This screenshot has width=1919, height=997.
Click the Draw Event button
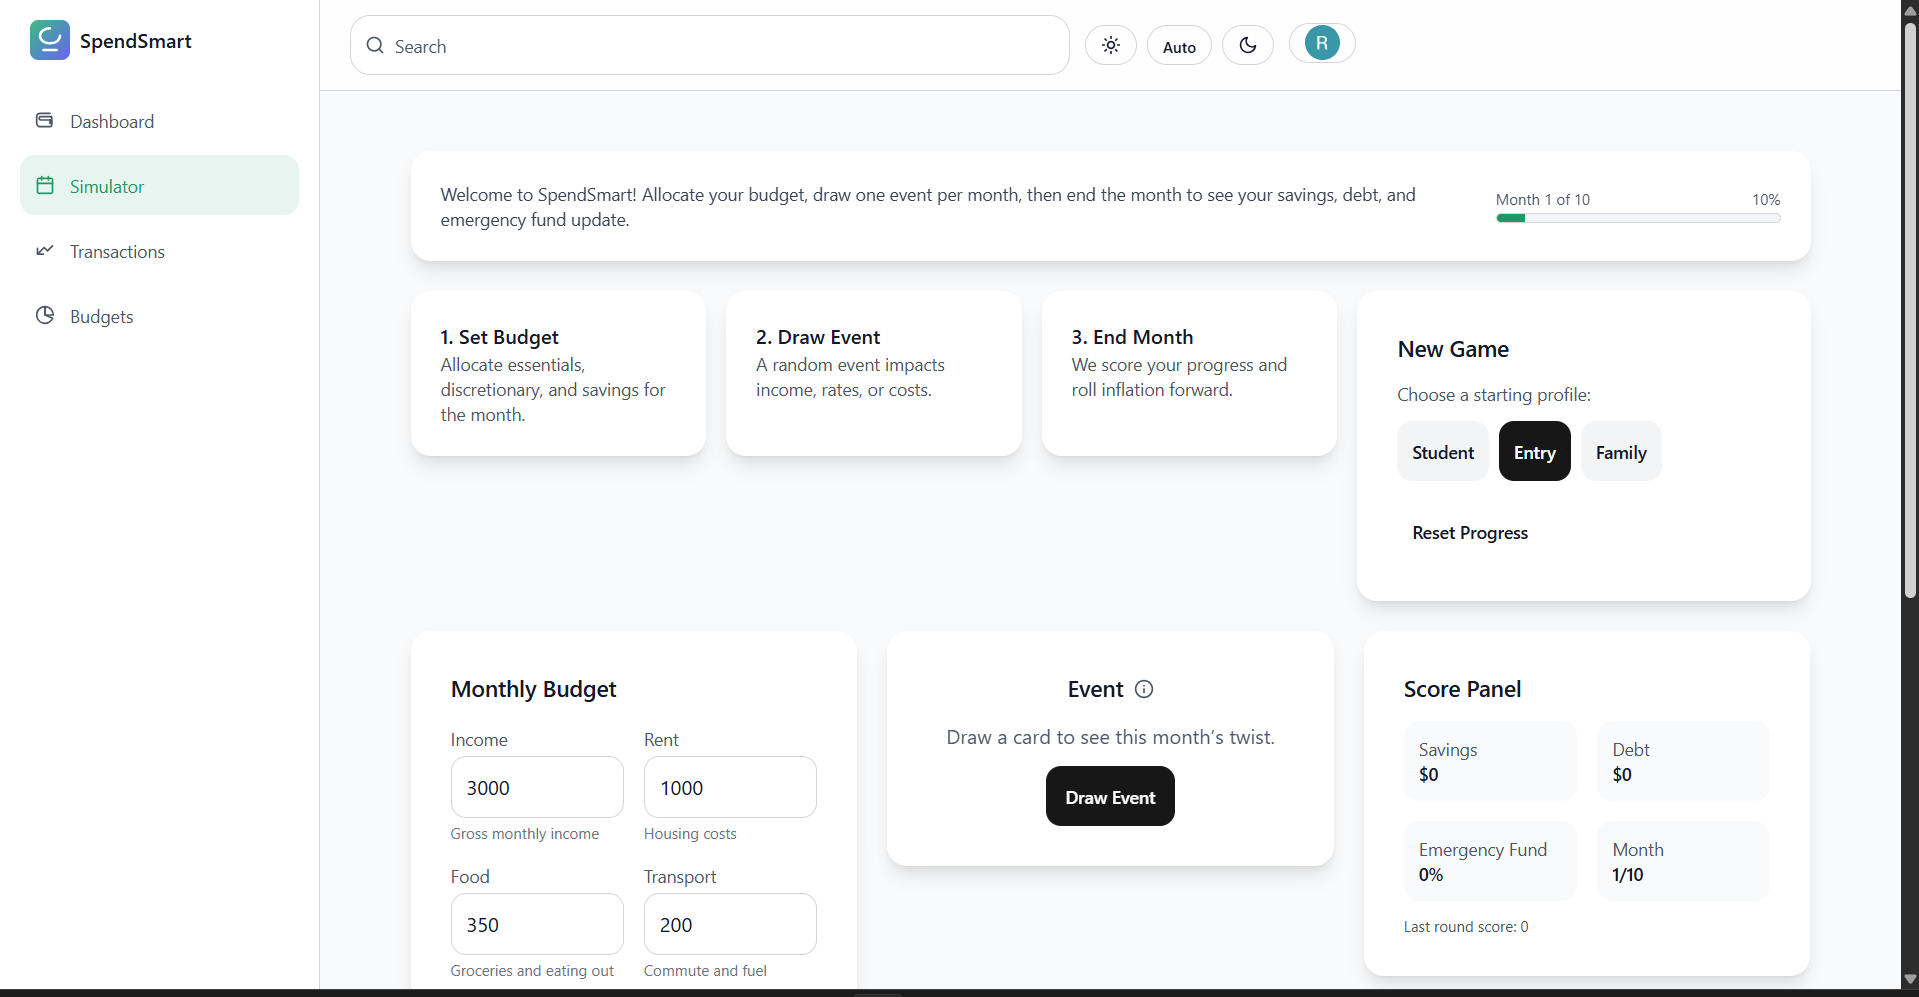point(1110,797)
